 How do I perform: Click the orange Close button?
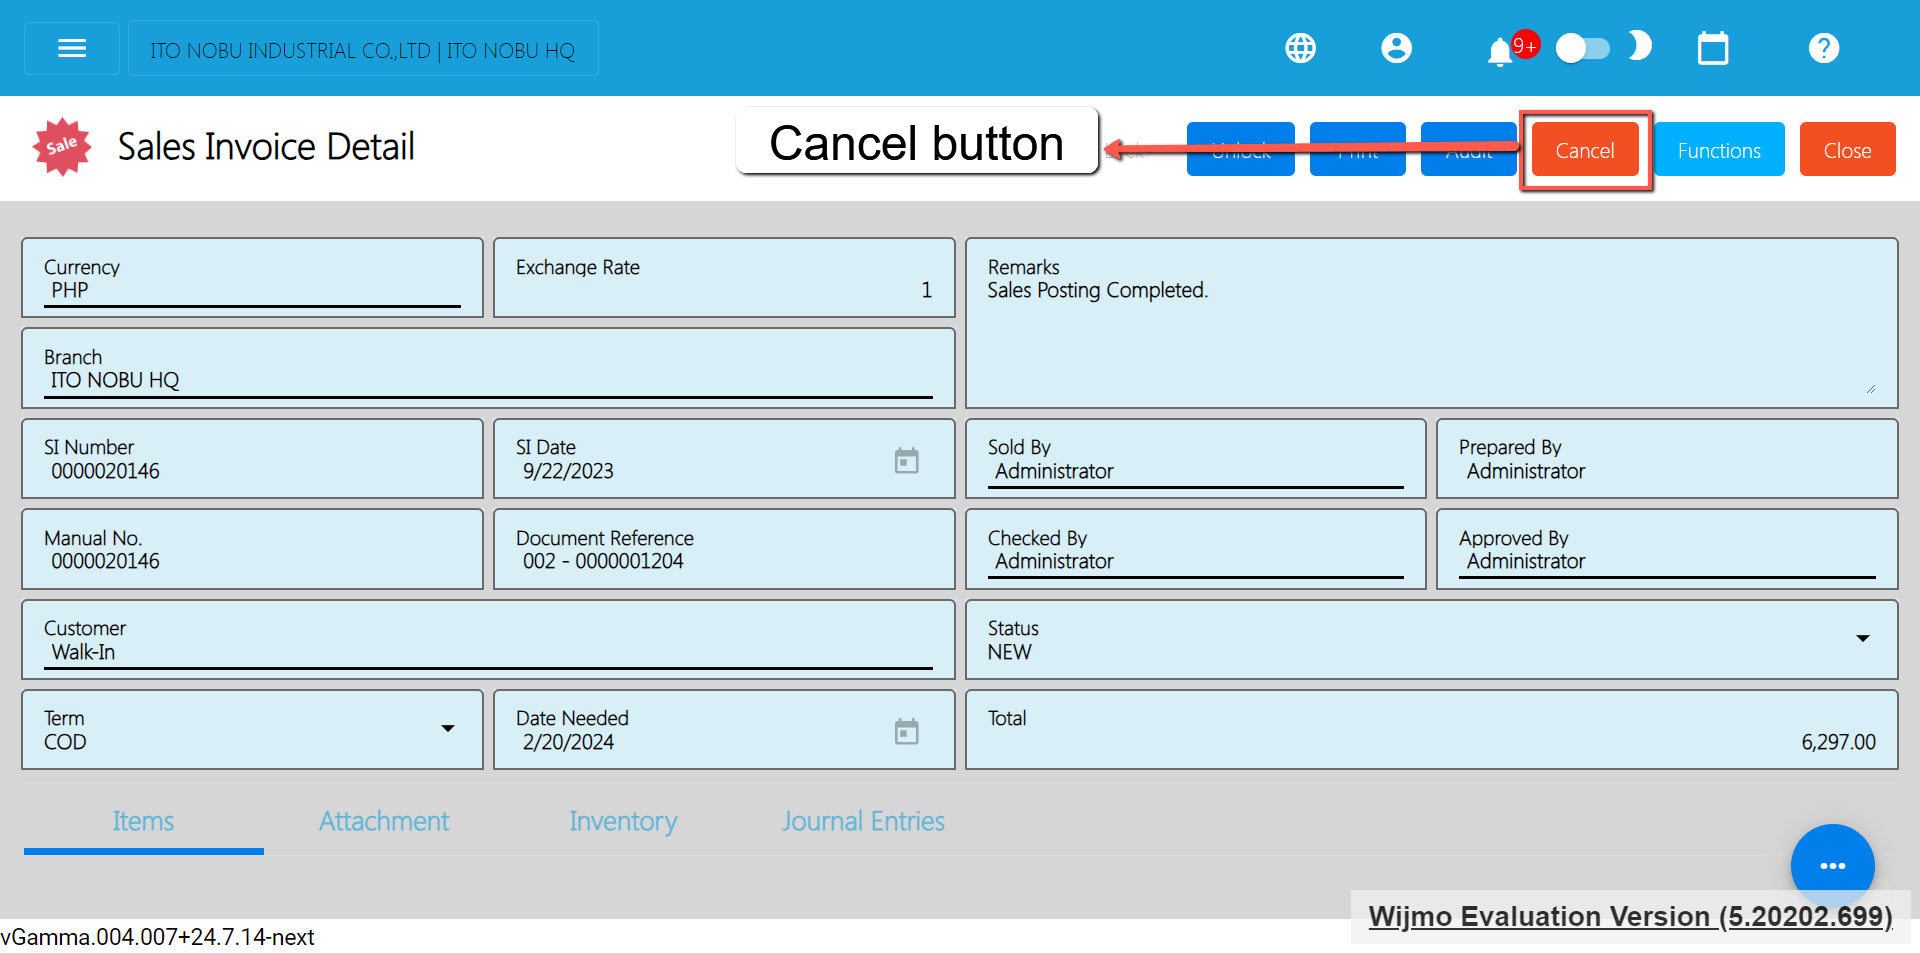coord(1846,150)
